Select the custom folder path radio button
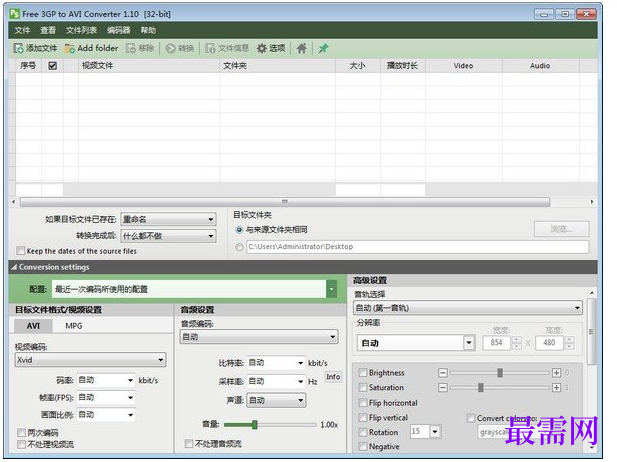Image resolution: width=617 pixels, height=462 pixels. point(239,247)
